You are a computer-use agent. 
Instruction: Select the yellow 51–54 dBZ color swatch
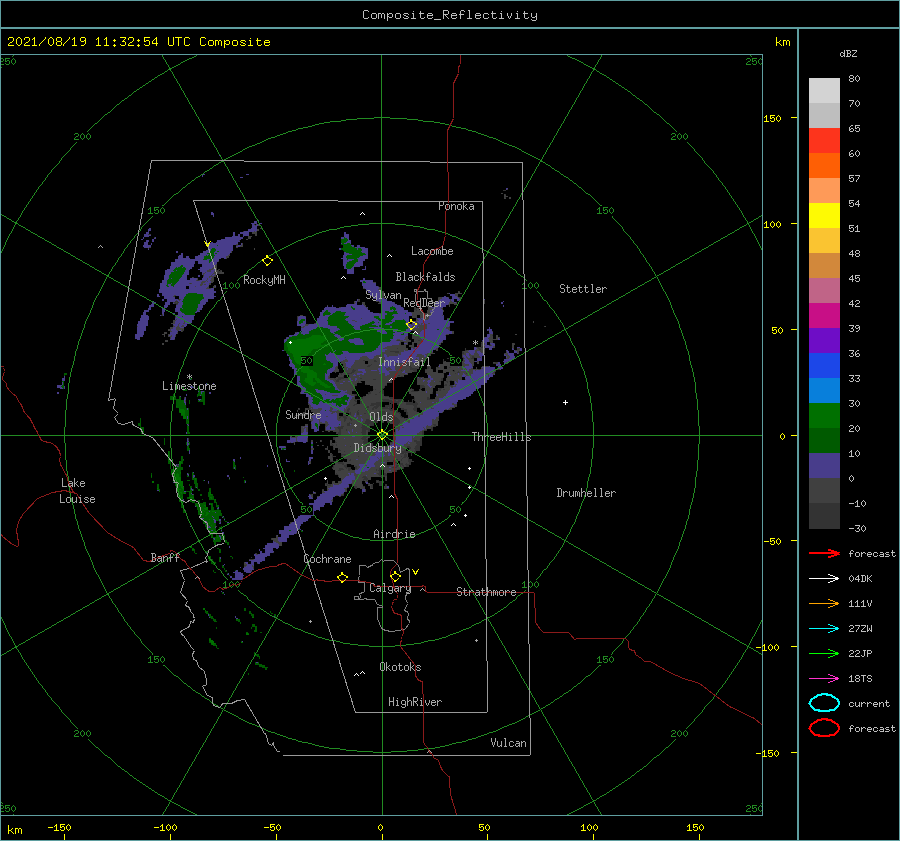(824, 216)
